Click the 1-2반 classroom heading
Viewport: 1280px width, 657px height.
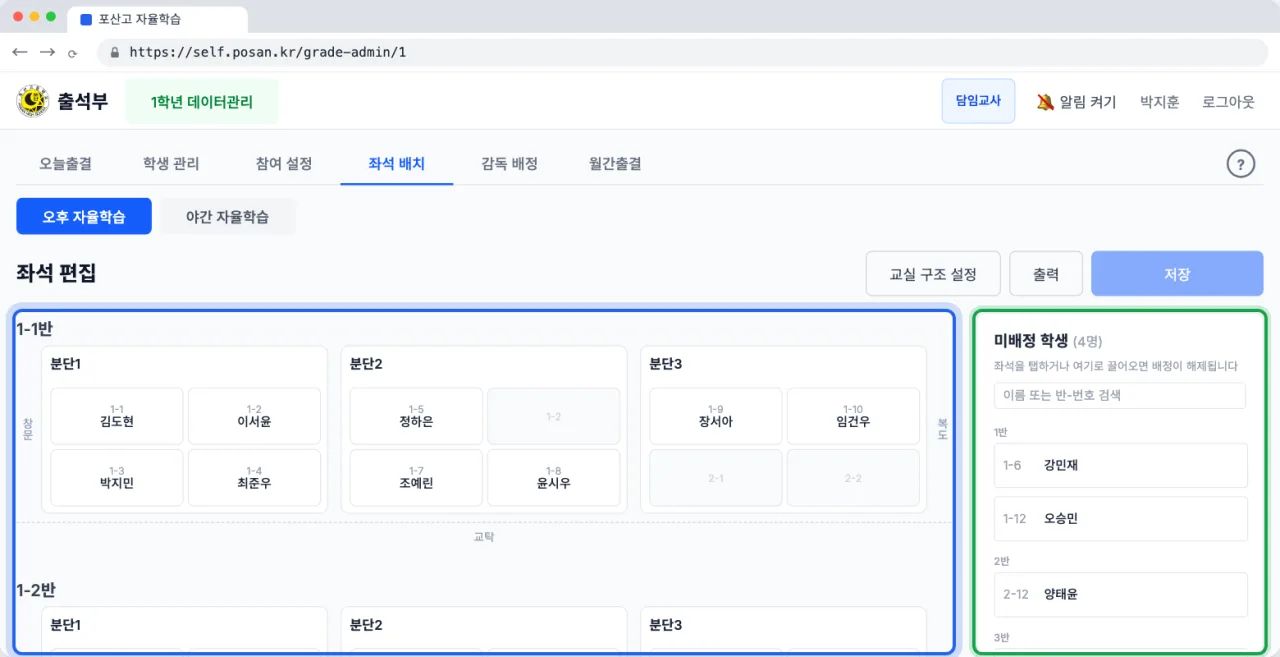tap(36, 590)
